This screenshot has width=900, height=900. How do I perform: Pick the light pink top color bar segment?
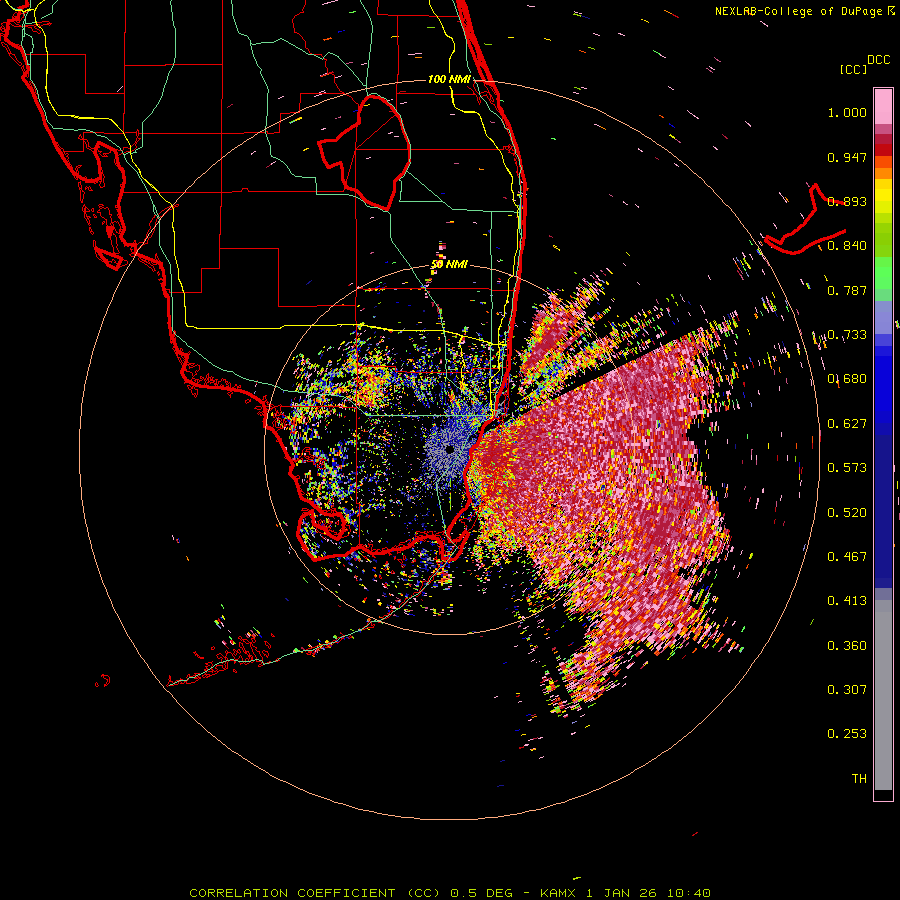tap(883, 107)
